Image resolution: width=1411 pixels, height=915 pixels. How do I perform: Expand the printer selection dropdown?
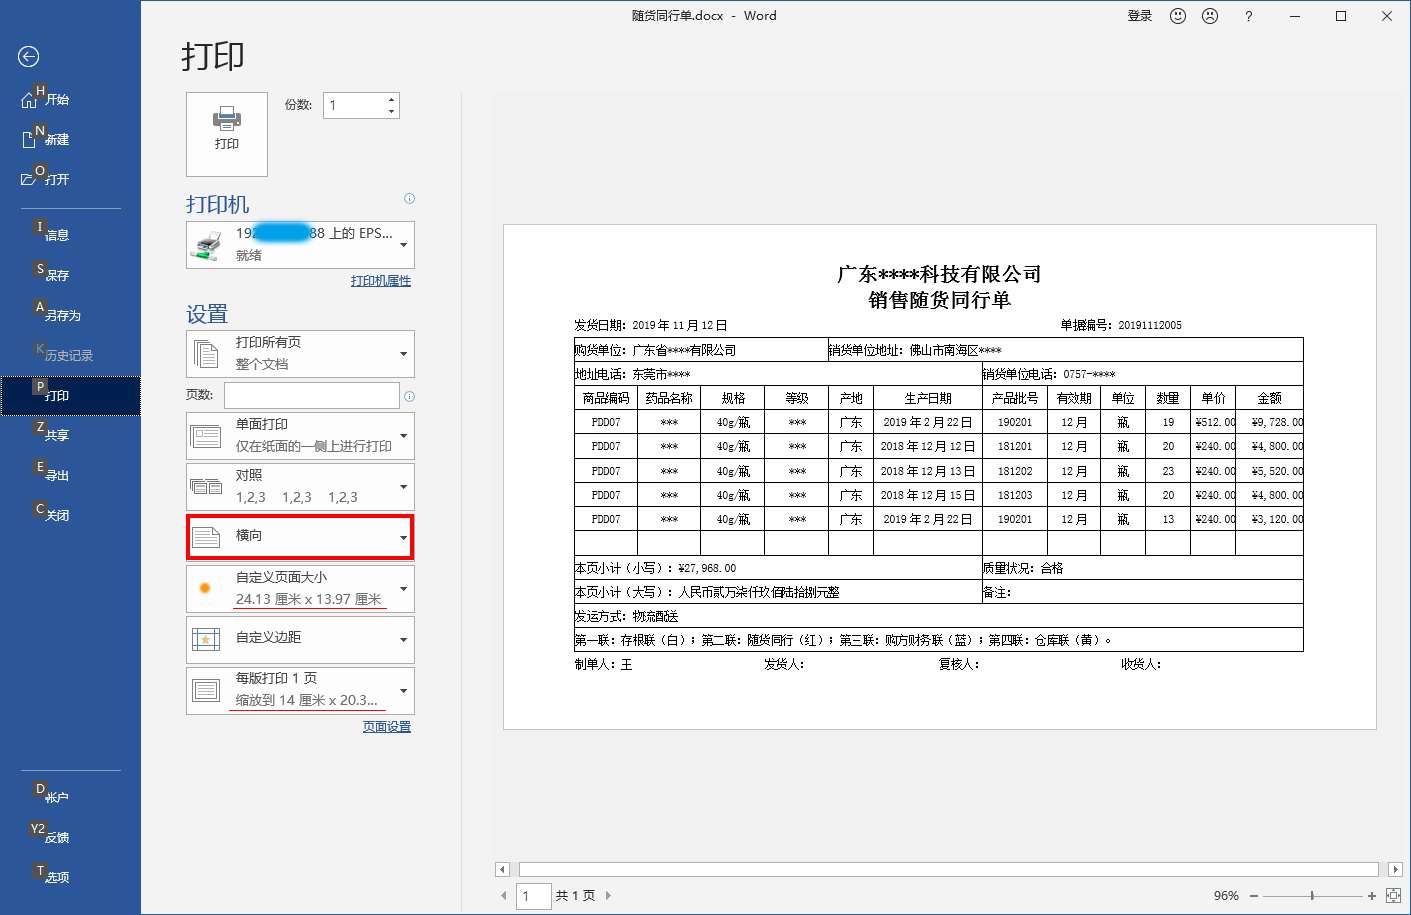click(300, 245)
